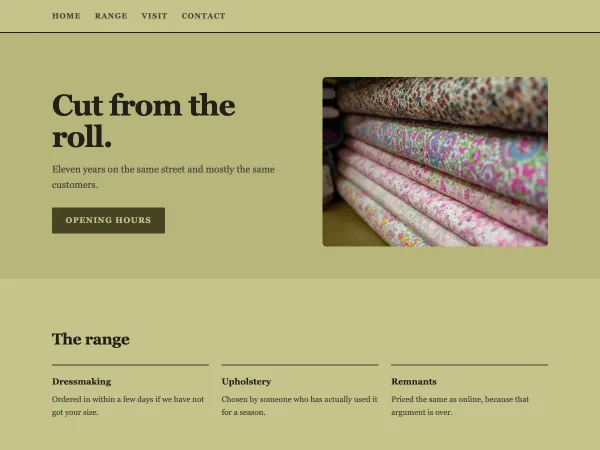Screen dimensions: 600x450
Task: Click the Remnants description about online pricing
Action: pyautogui.click(x=460, y=406)
